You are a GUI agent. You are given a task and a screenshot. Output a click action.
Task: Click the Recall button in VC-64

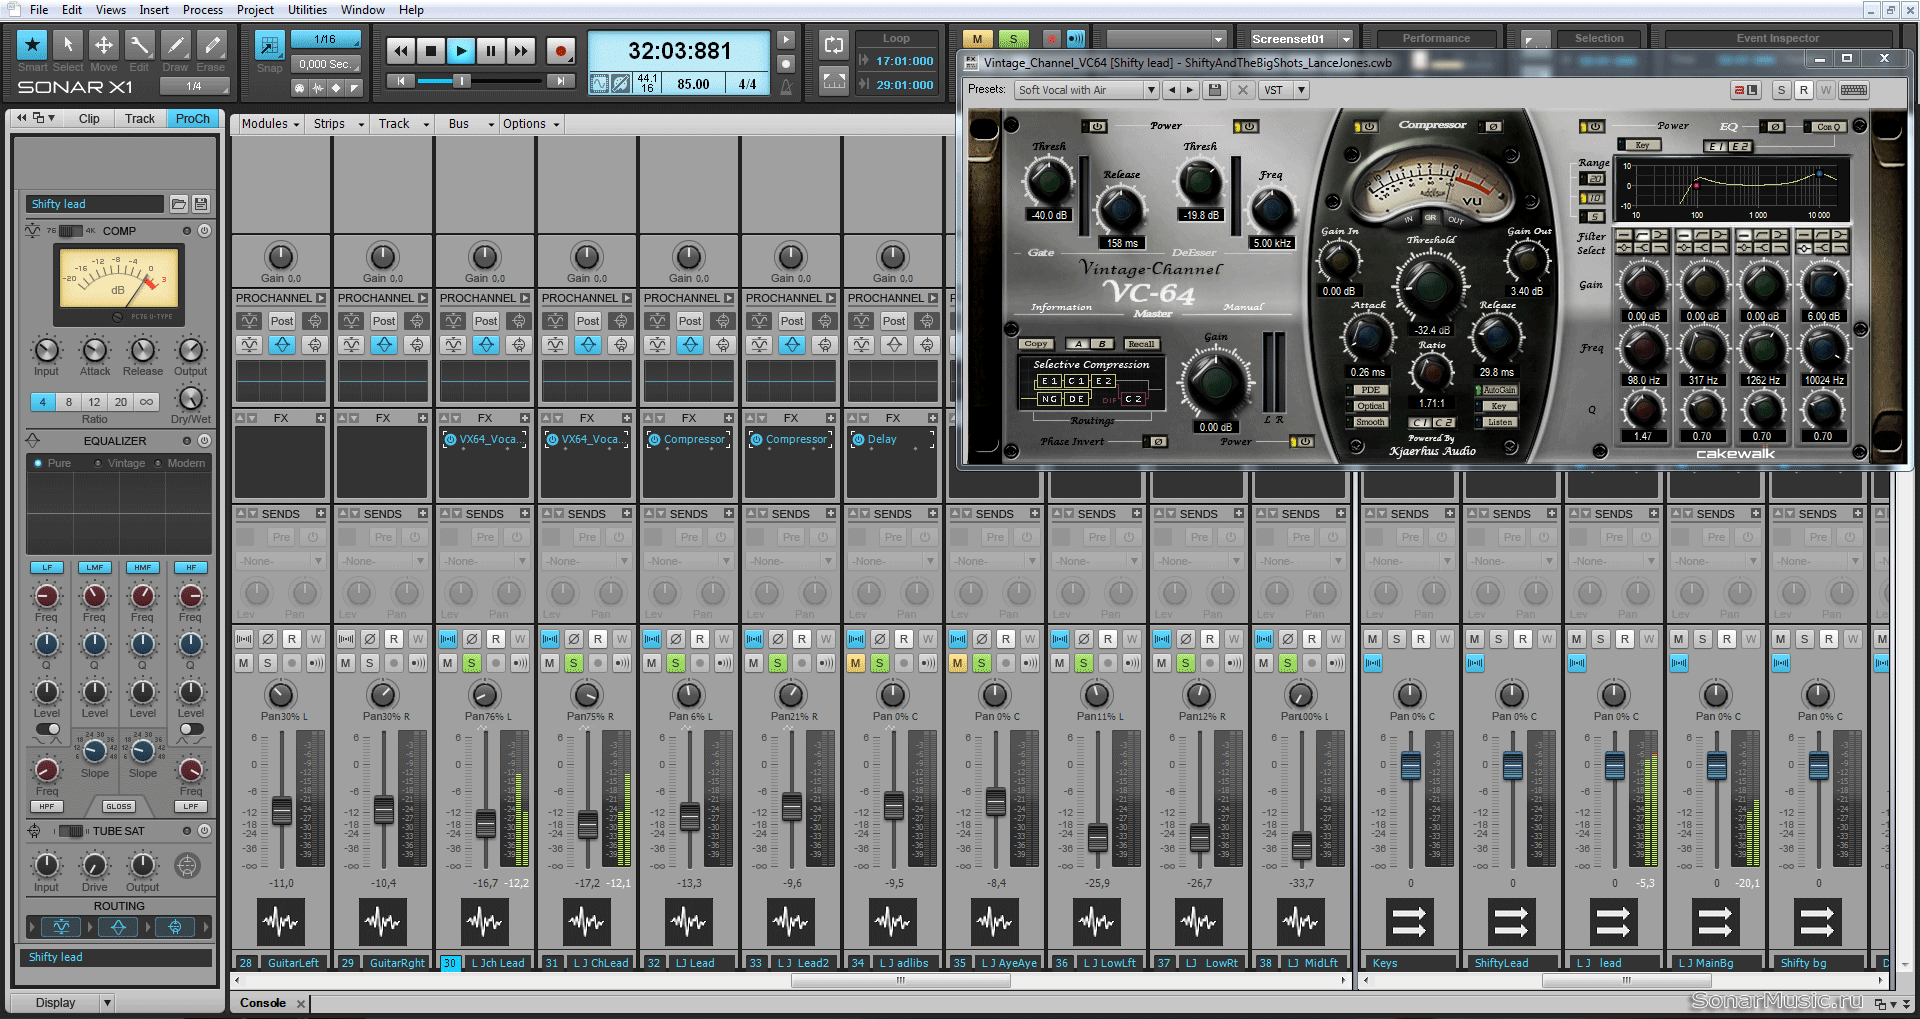point(1141,344)
